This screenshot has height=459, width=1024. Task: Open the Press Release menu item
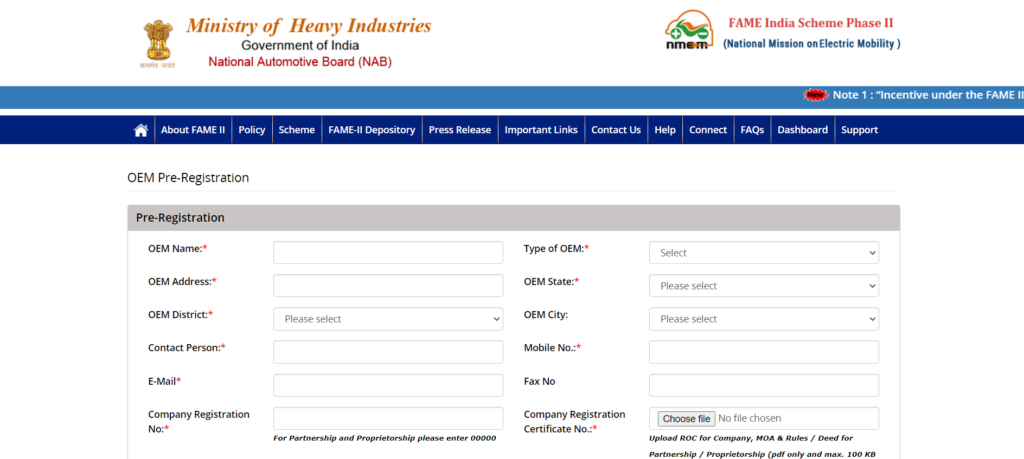coord(459,130)
